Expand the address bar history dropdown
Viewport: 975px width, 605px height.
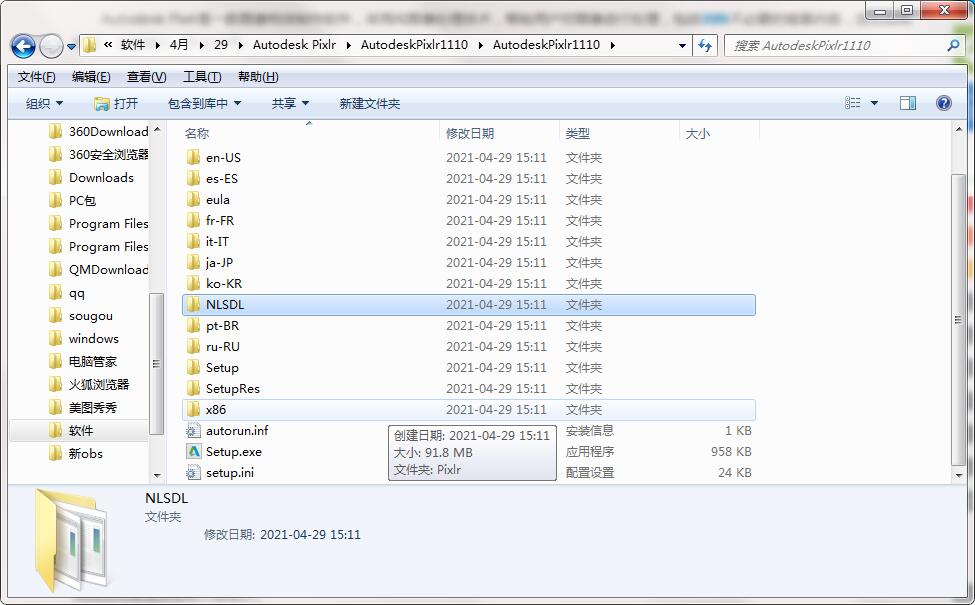682,45
